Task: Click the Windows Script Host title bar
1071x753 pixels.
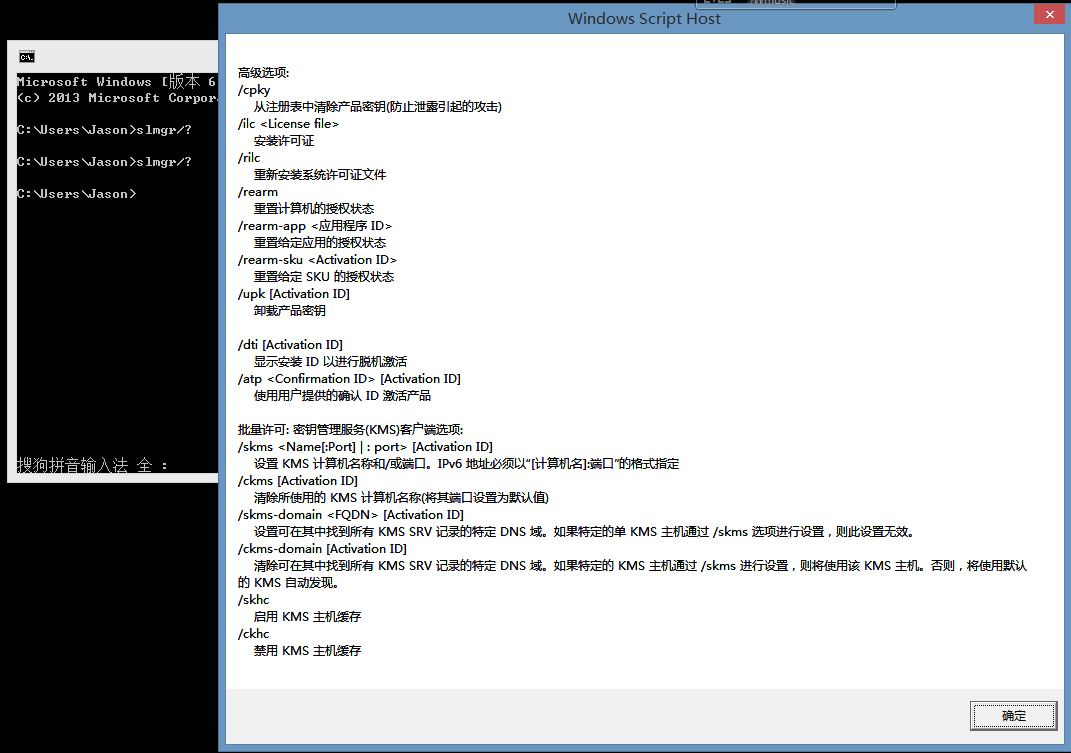Action: [x=643, y=18]
